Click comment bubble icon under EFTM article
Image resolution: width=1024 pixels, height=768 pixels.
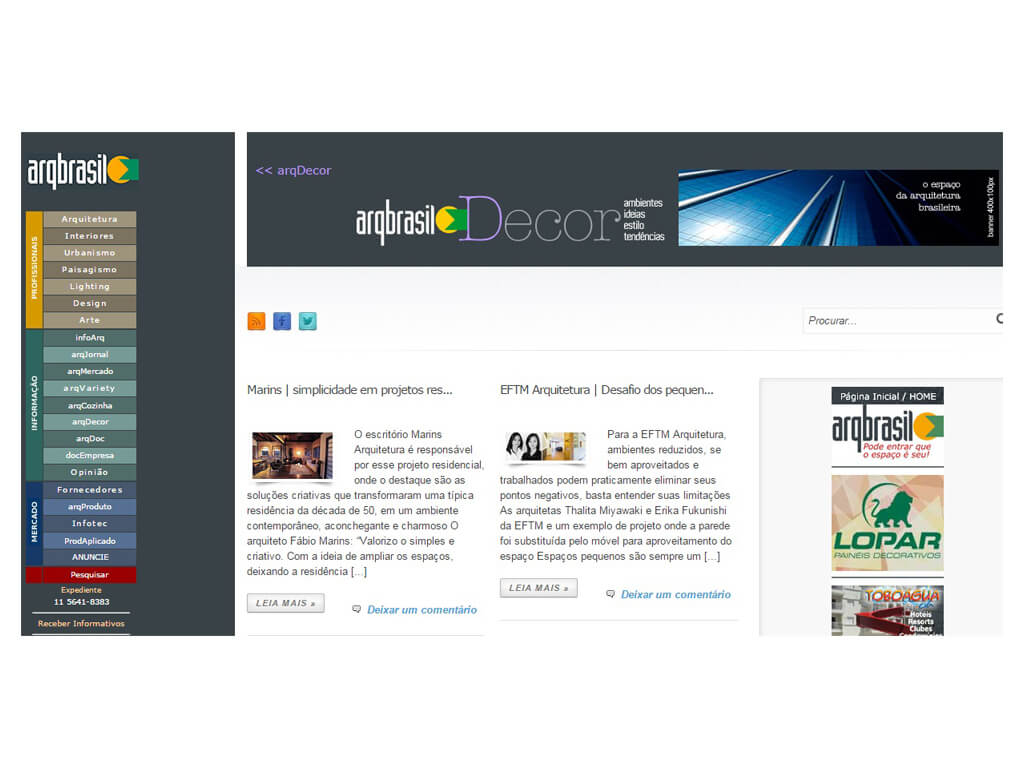[x=611, y=594]
